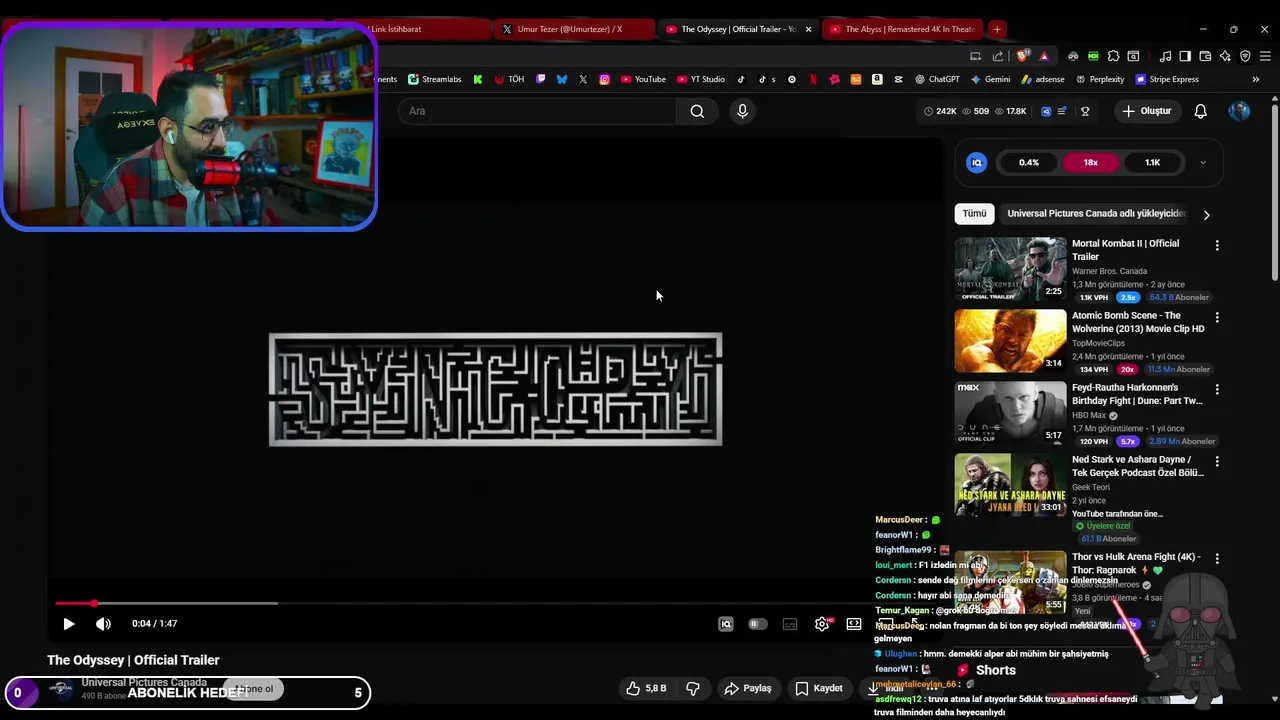
Task: Open Streamlabs bookmark
Action: (x=434, y=79)
